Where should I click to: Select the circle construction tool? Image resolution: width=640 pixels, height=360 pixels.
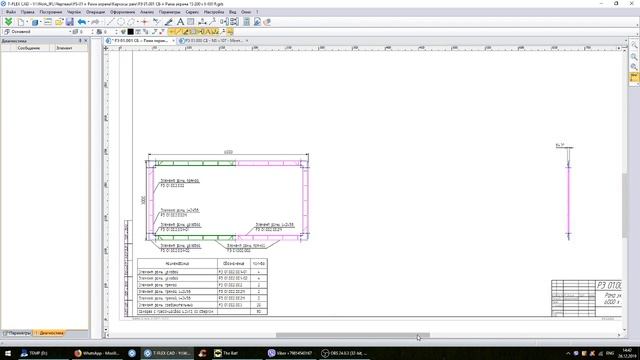(x=121, y=22)
